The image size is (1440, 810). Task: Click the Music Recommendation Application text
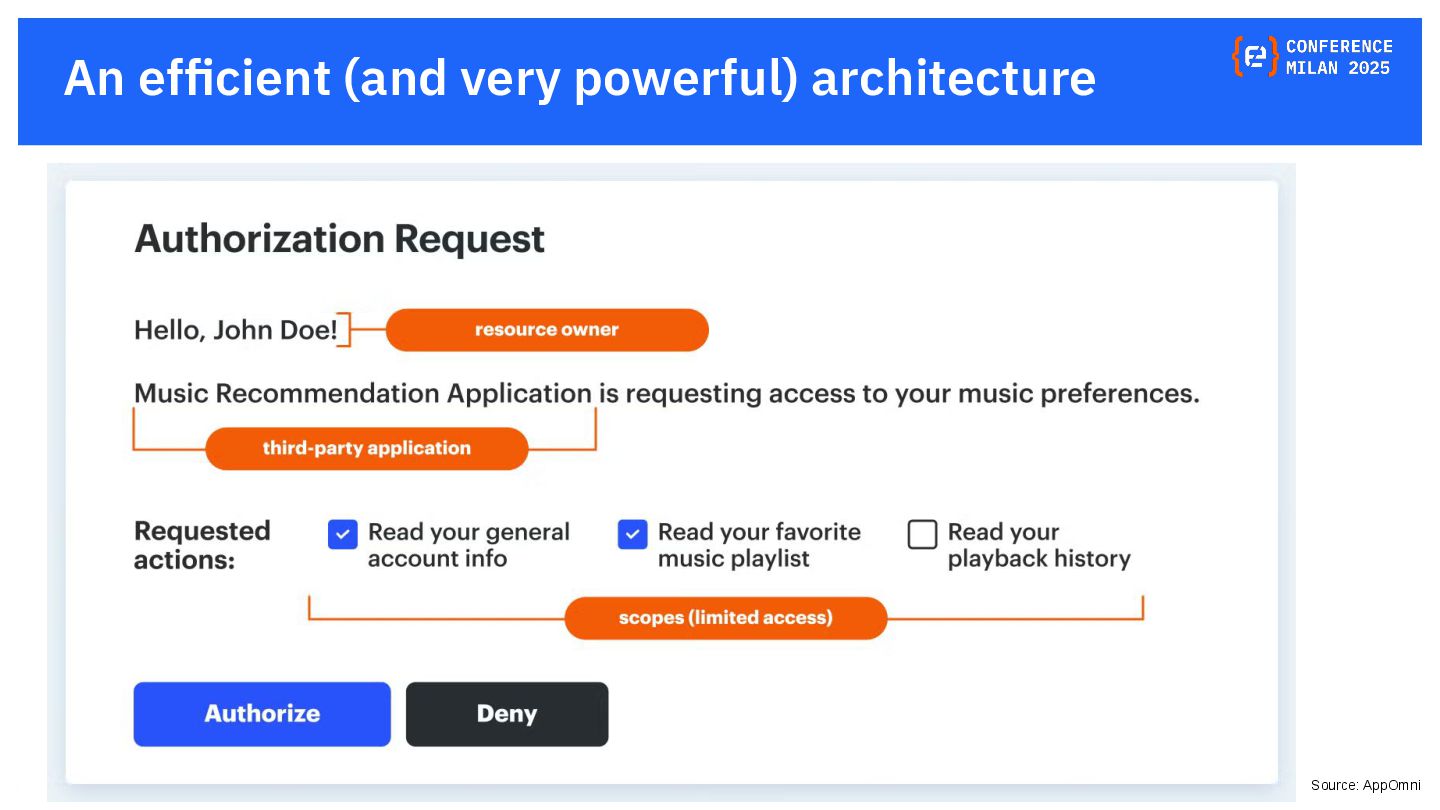point(362,393)
